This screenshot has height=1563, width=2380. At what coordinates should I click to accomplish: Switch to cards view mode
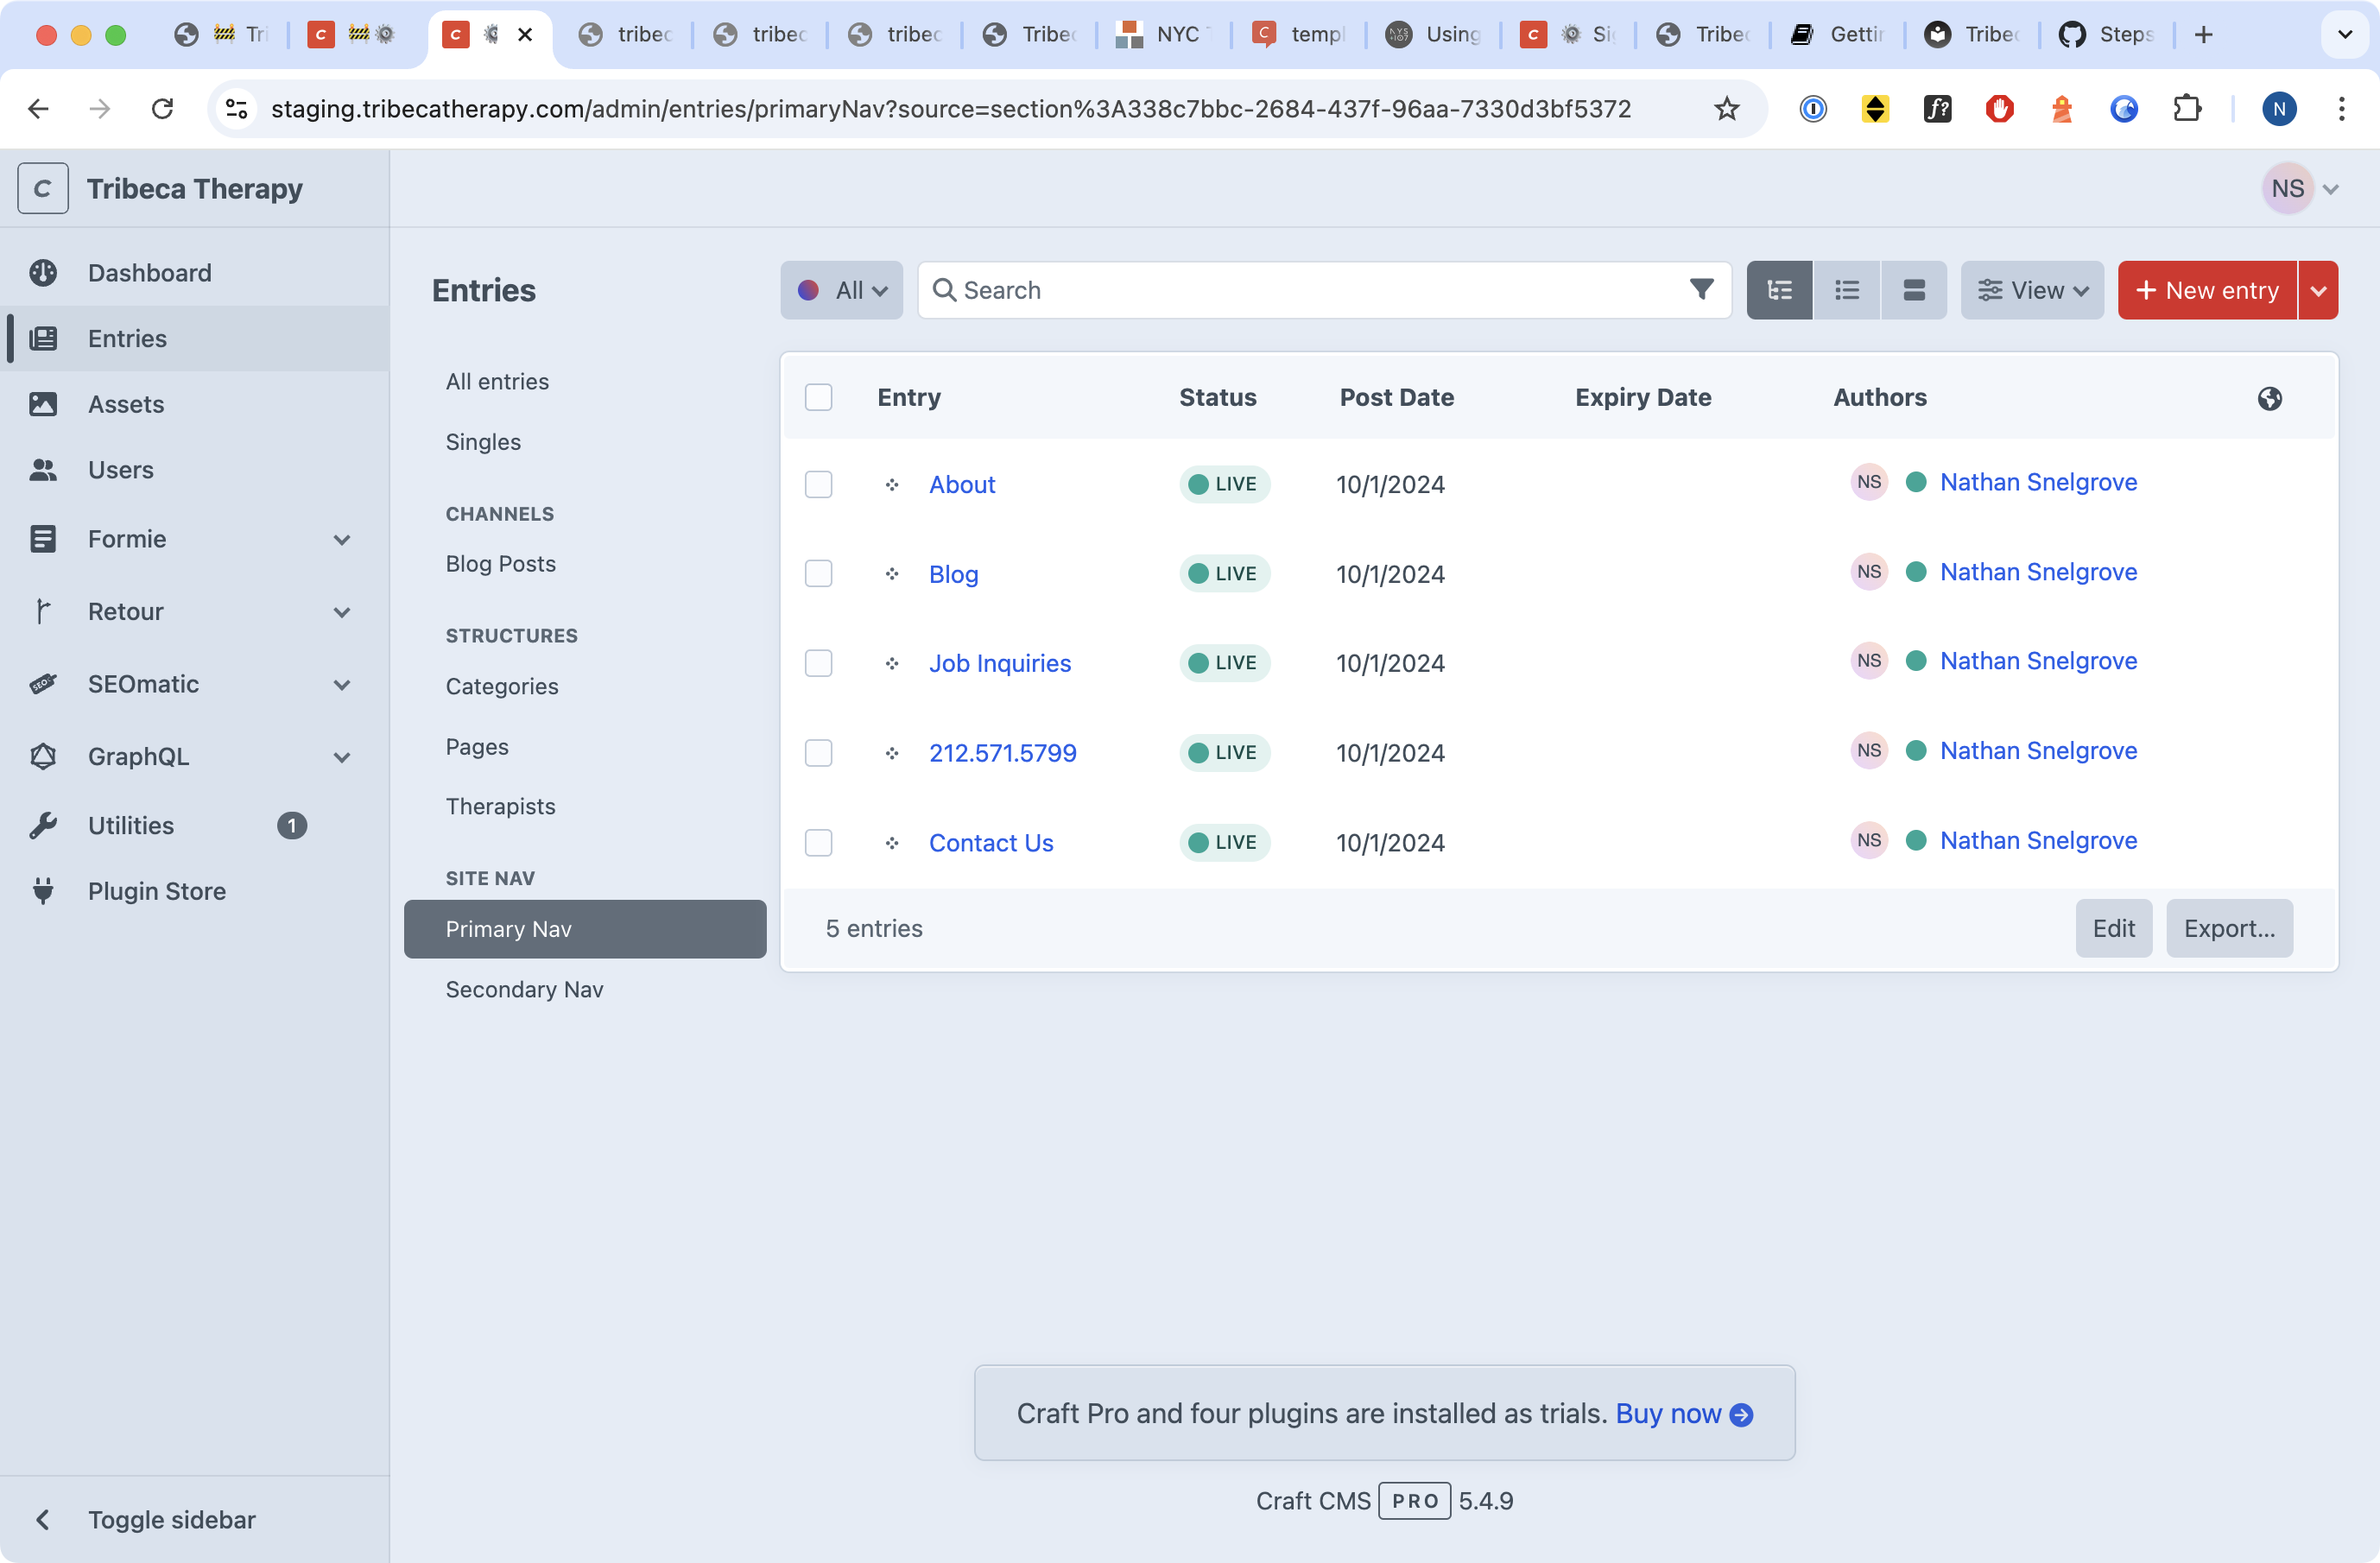(1914, 290)
